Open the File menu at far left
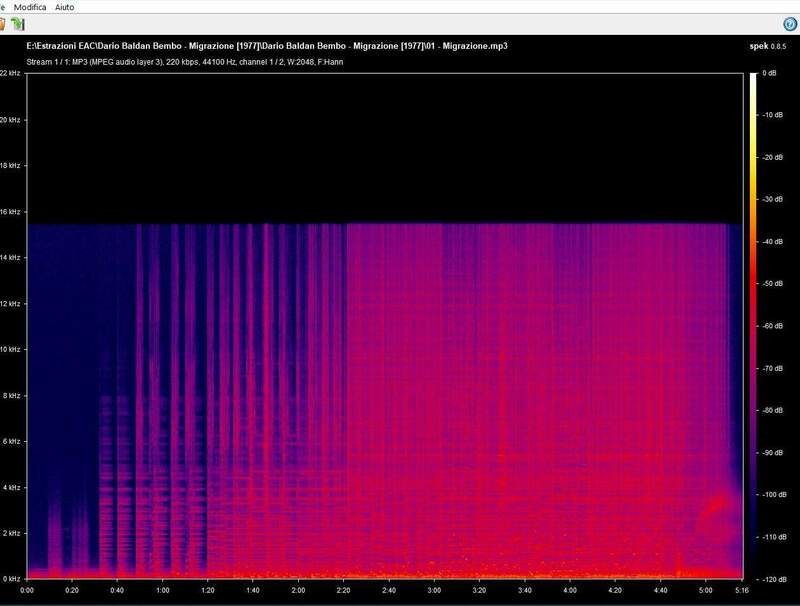 [x=3, y=7]
